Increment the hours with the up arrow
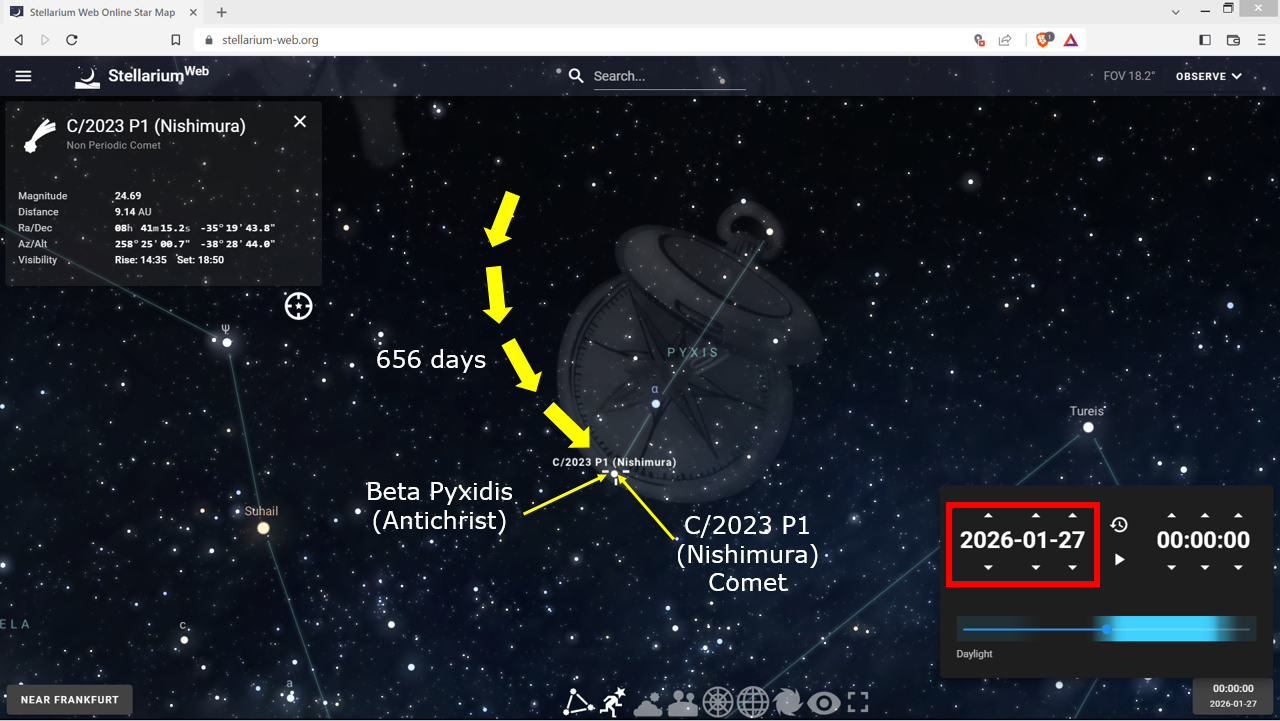The width and height of the screenshot is (1280, 721). pyautogui.click(x=1170, y=515)
